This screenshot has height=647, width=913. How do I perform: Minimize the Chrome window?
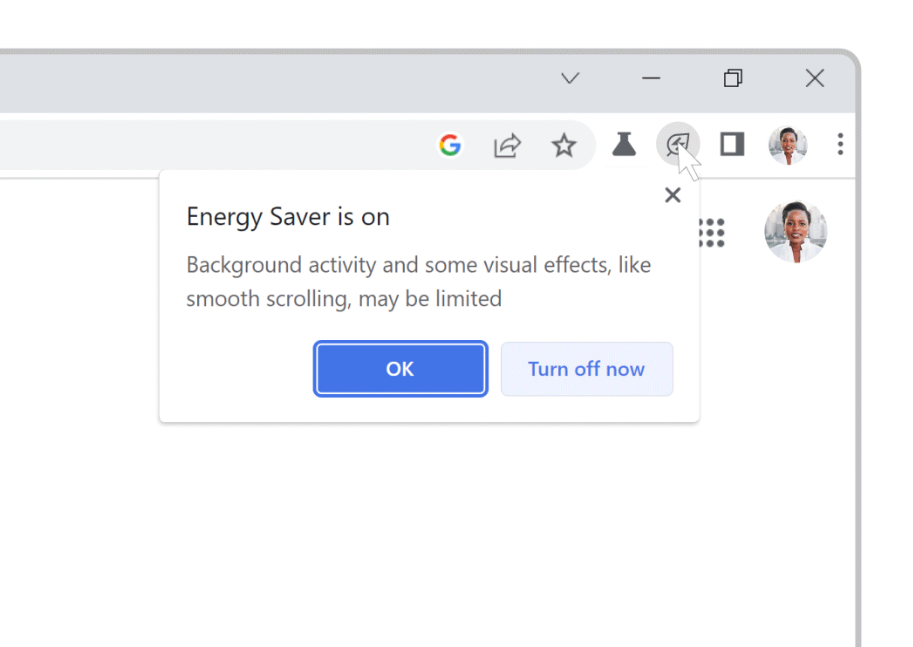pos(652,78)
